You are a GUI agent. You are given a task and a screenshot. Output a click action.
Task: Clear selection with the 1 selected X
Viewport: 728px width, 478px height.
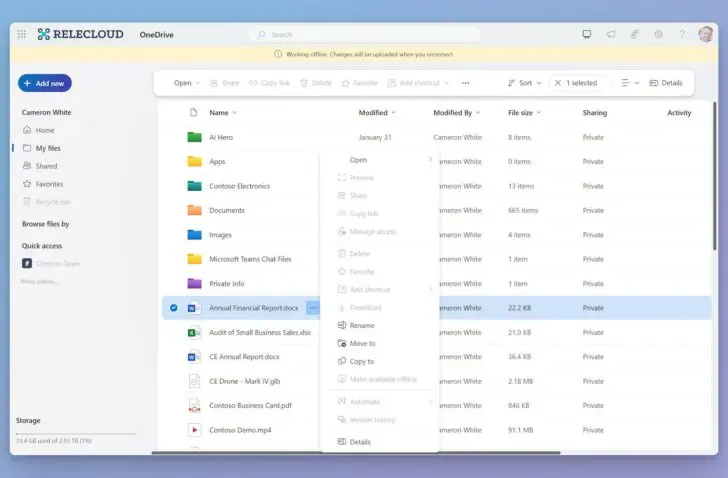558,83
